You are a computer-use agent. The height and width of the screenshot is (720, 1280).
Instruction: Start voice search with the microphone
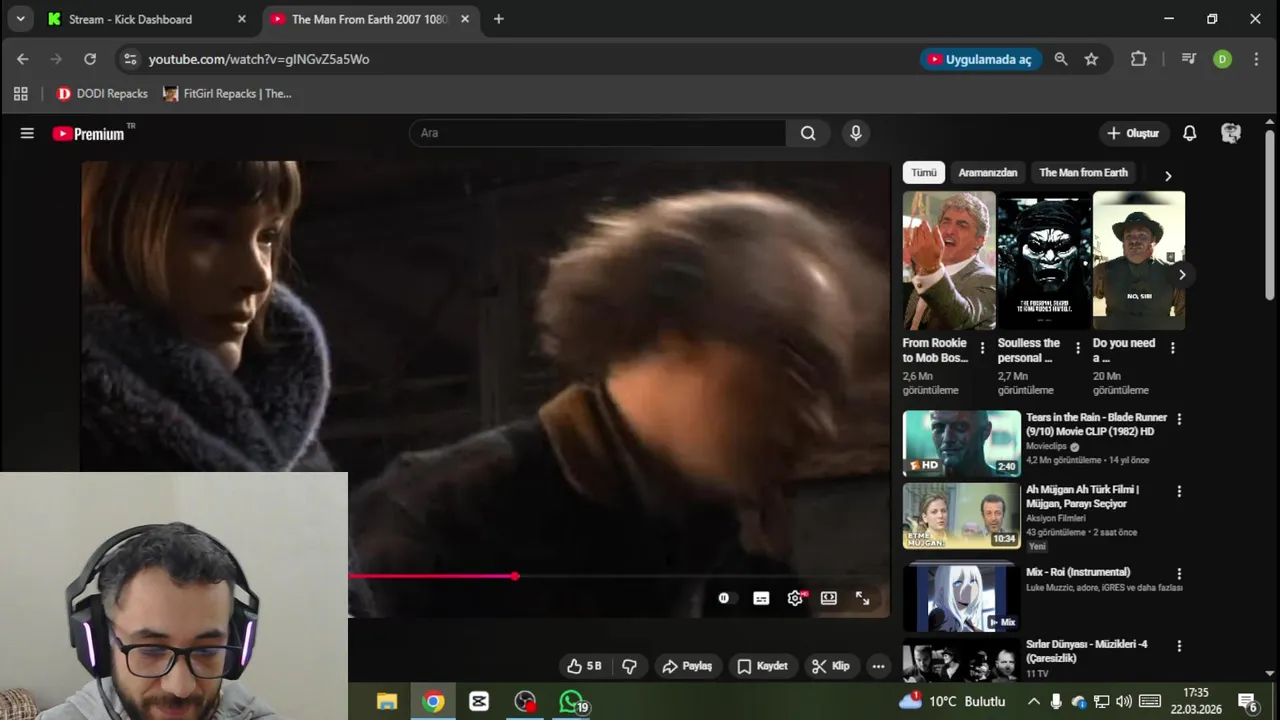click(855, 133)
